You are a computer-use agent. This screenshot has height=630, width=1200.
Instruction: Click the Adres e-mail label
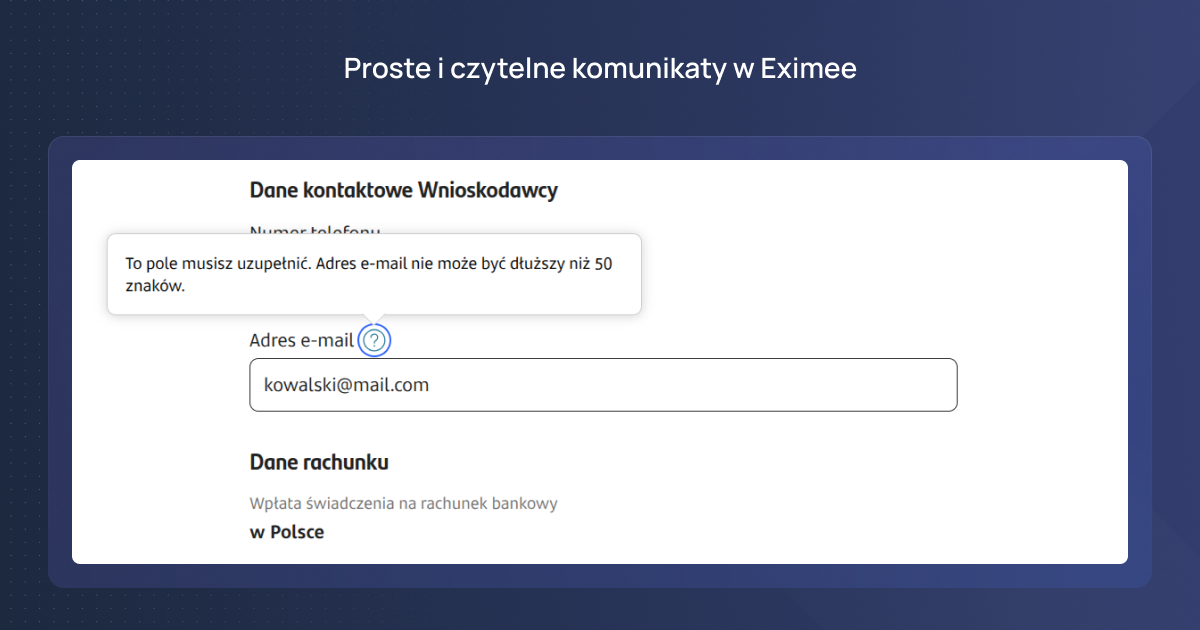(x=301, y=341)
